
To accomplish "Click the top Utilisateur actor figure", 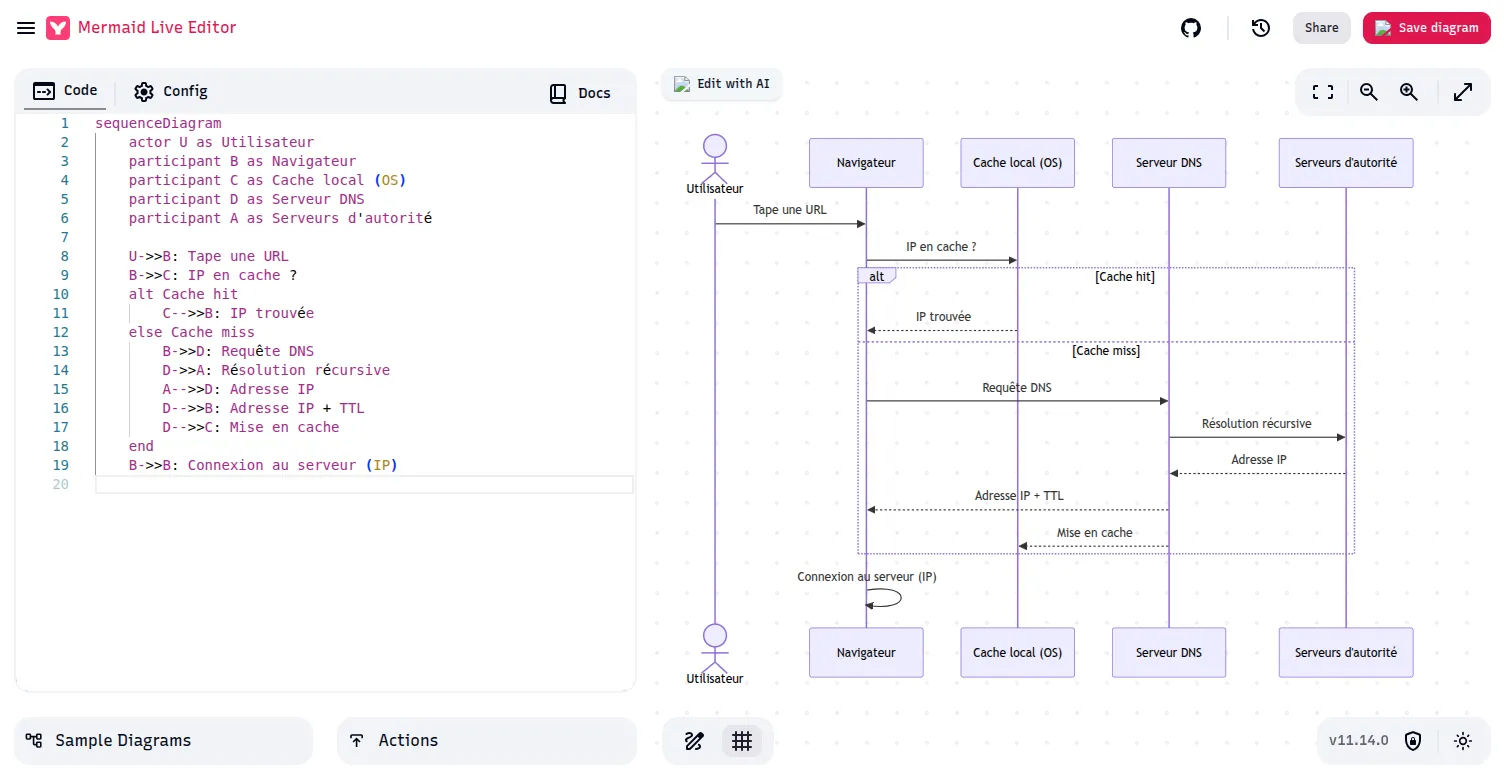I will 714,164.
